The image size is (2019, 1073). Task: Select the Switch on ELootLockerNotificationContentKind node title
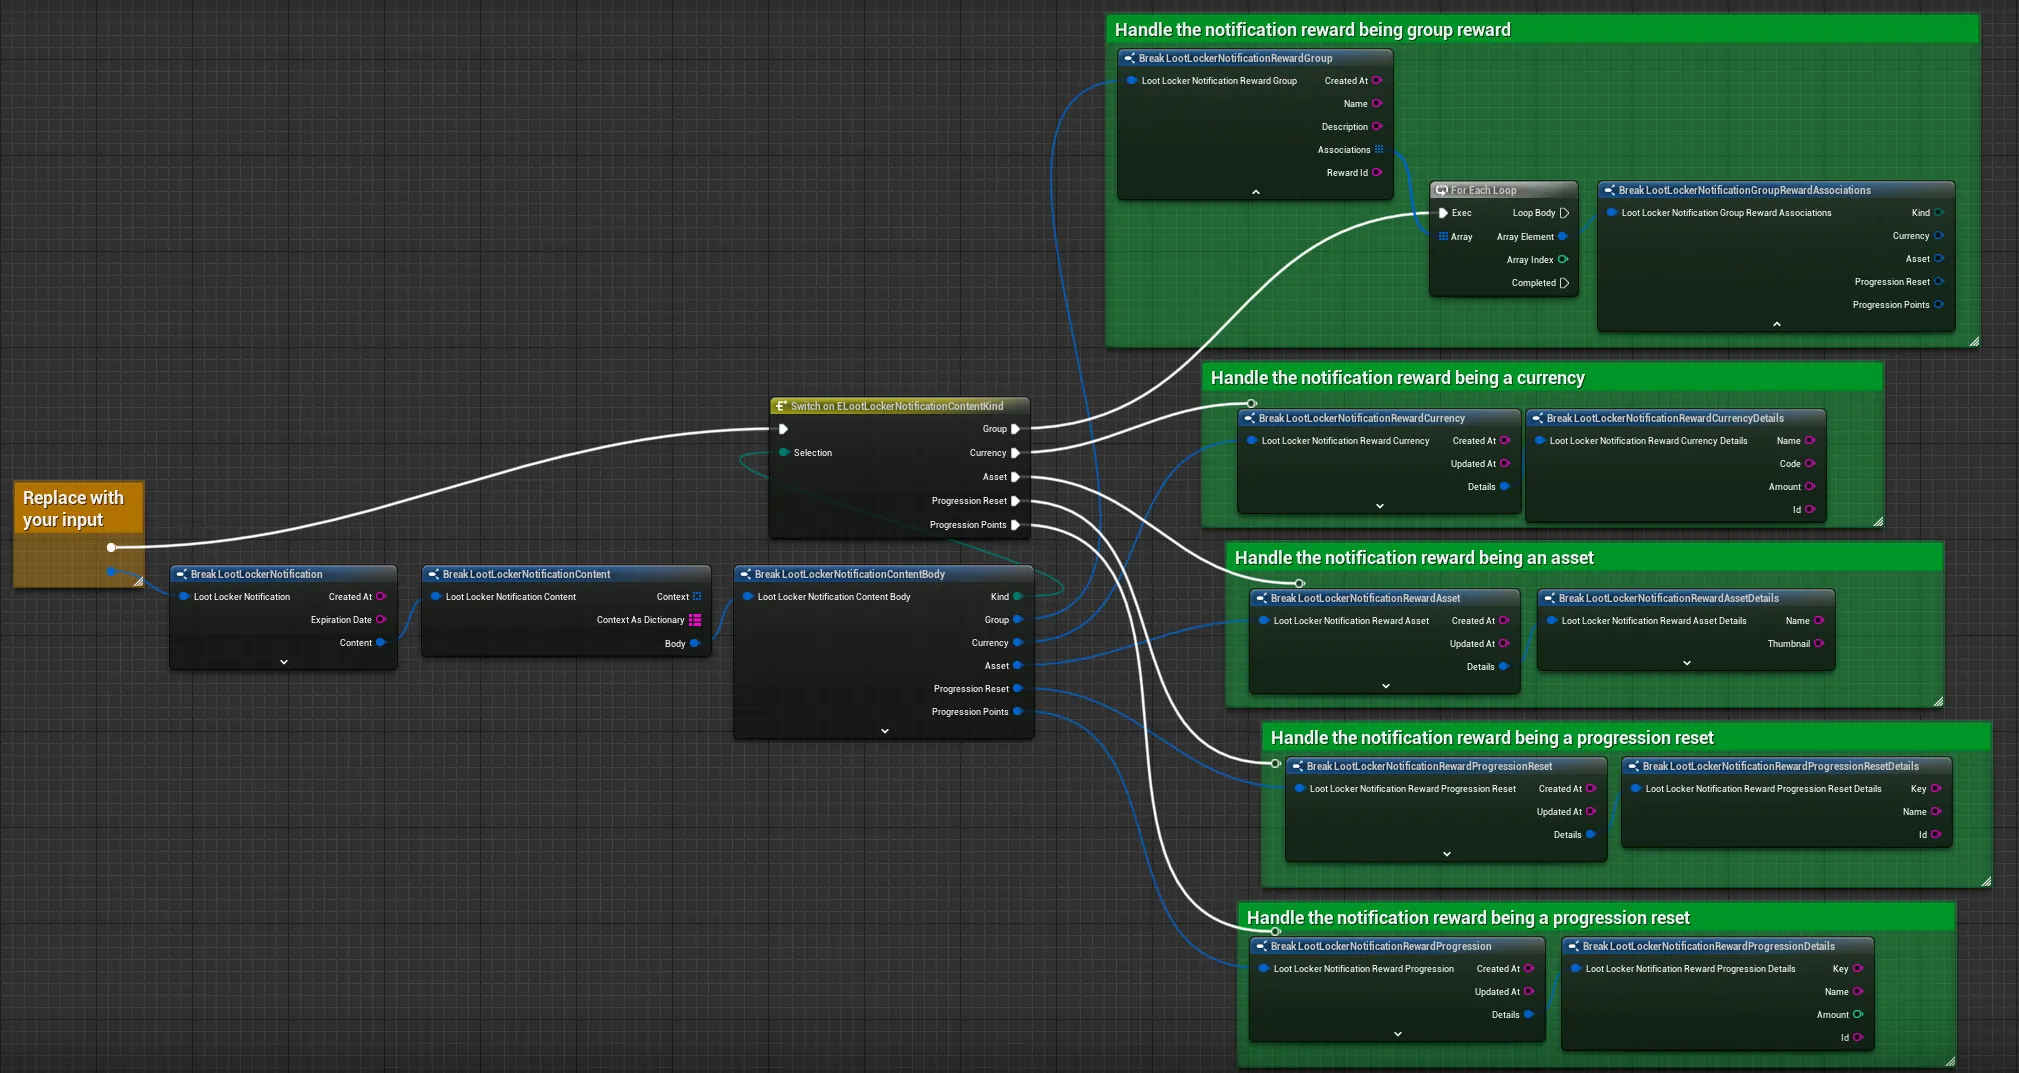(x=897, y=406)
